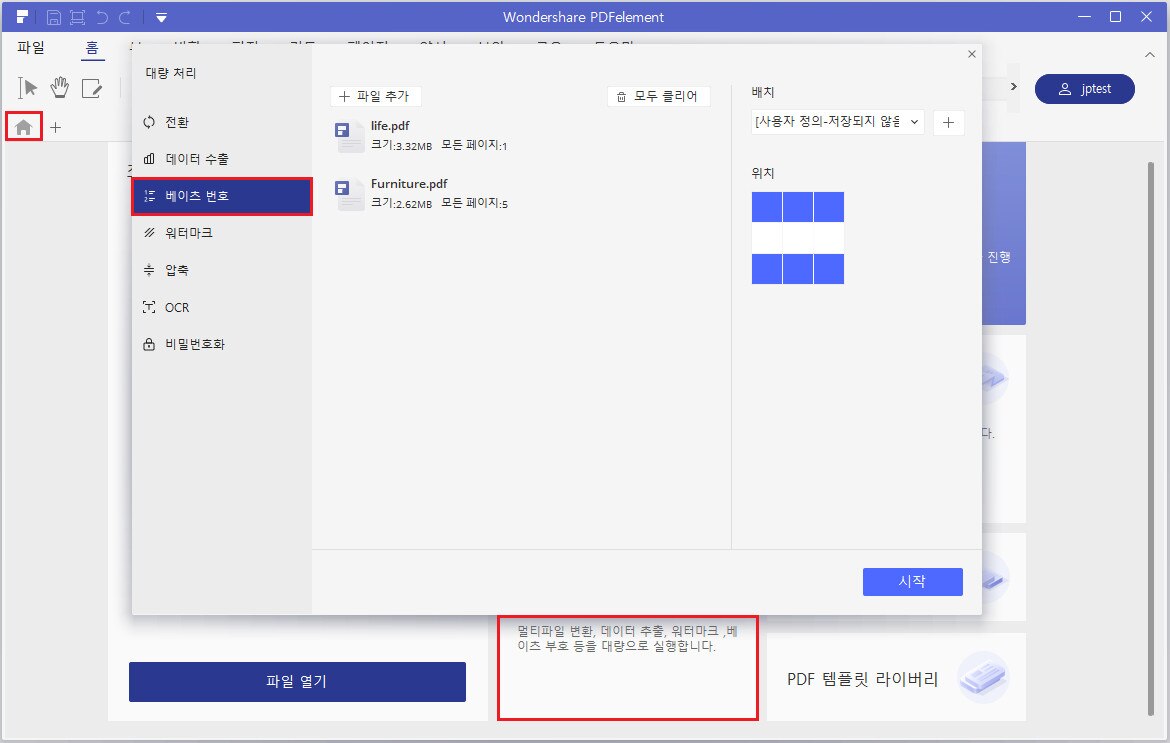1170x743 pixels.
Task: Click the Edit tool icon in the toolbar
Action: pos(92,88)
